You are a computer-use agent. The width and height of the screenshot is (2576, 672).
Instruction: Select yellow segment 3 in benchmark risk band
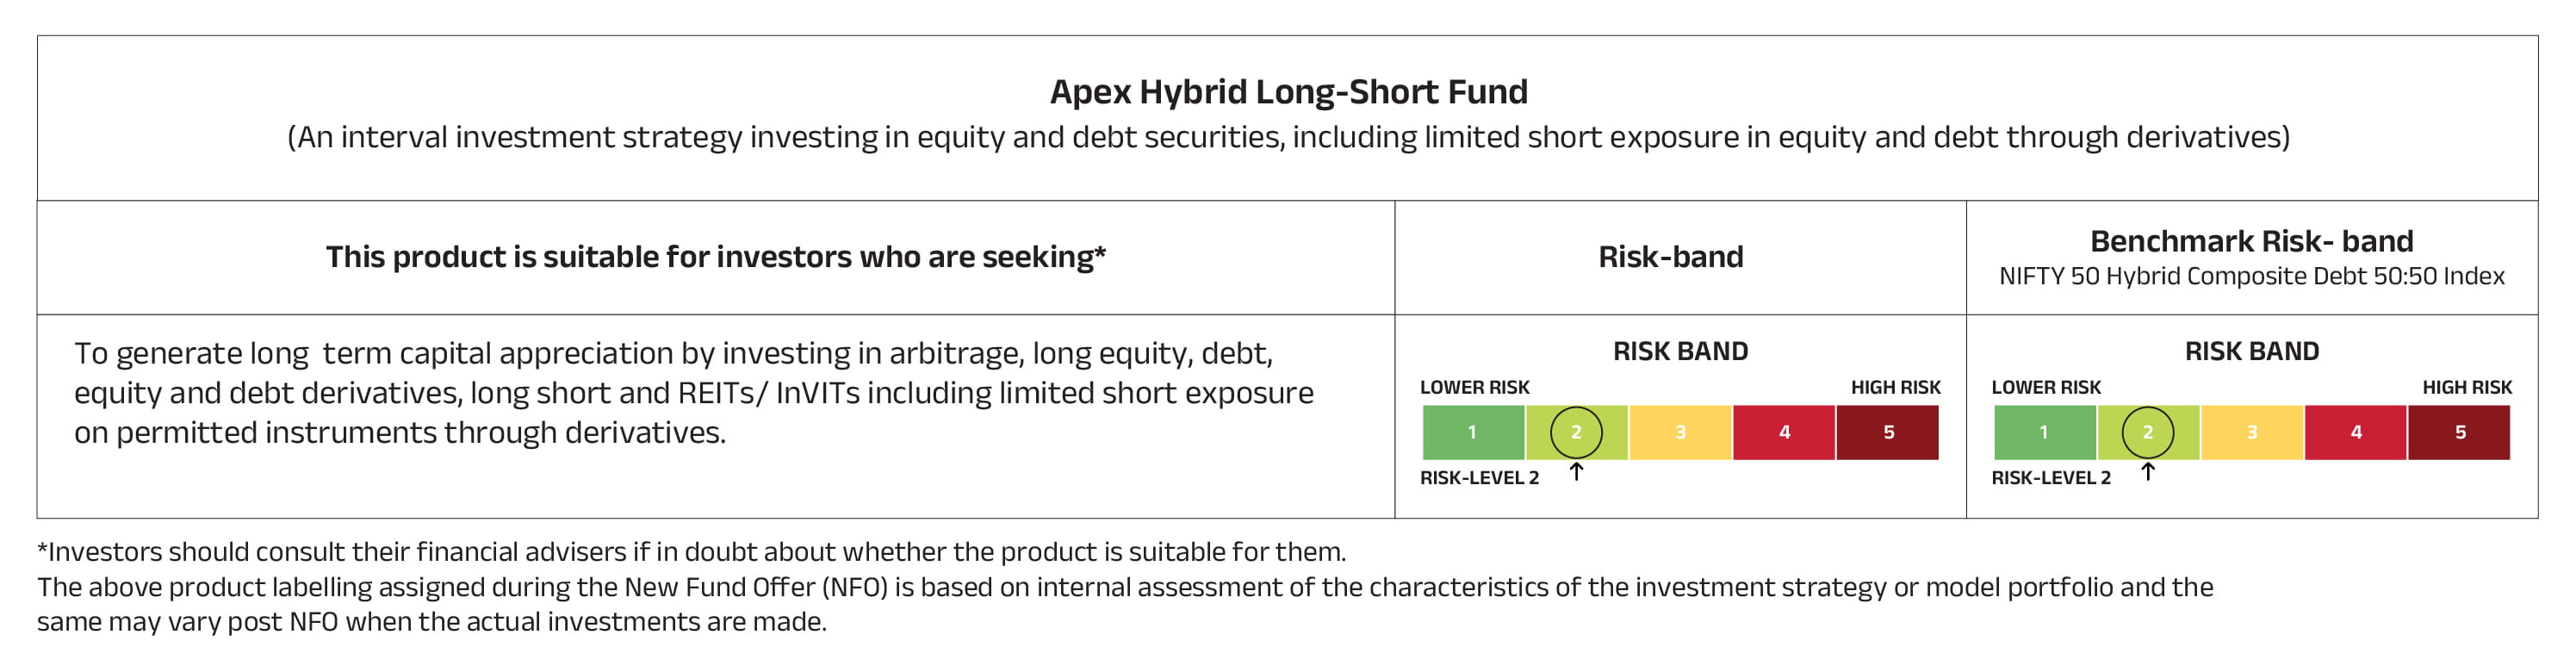[x=2252, y=432]
